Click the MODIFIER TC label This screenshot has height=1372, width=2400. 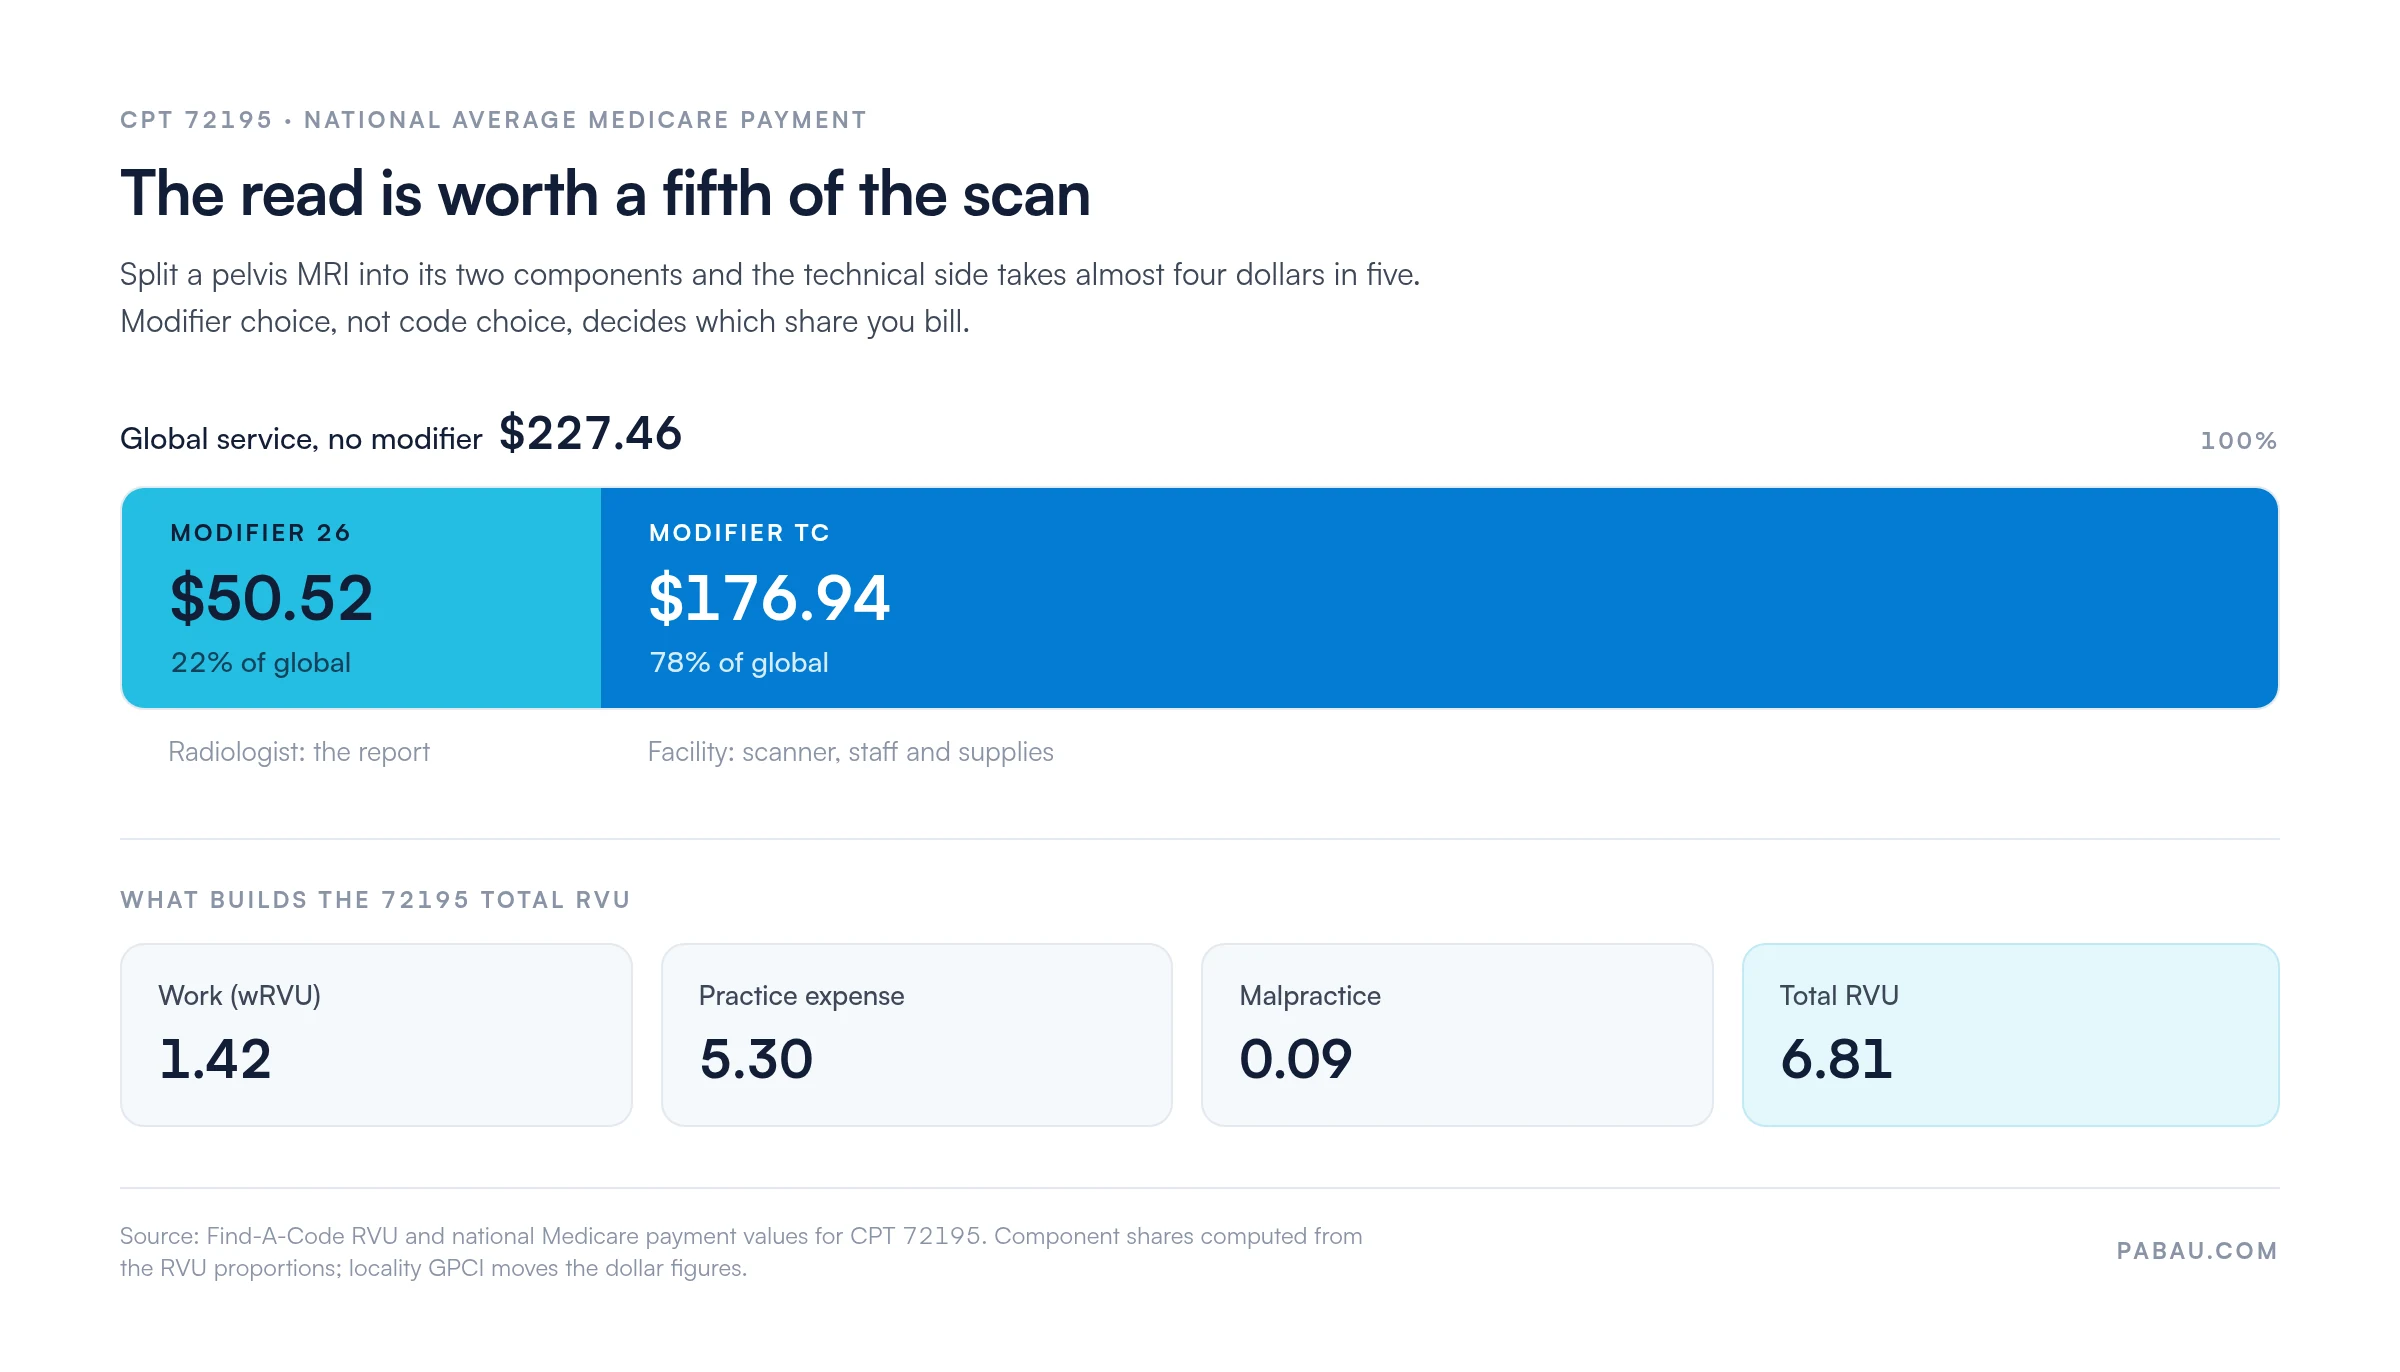coord(739,533)
